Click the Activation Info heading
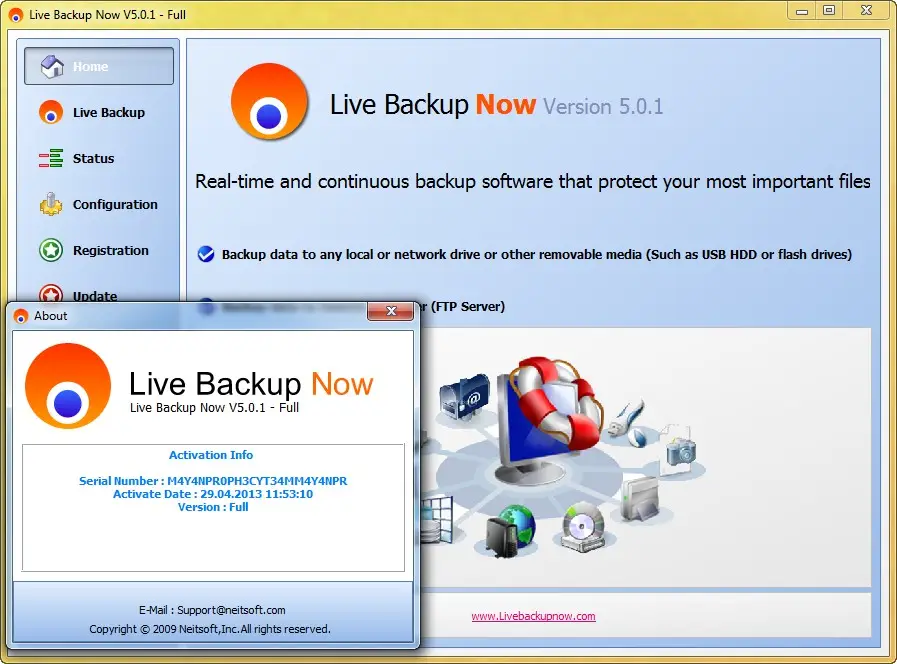Viewport: 897px width, 664px height. [x=211, y=455]
